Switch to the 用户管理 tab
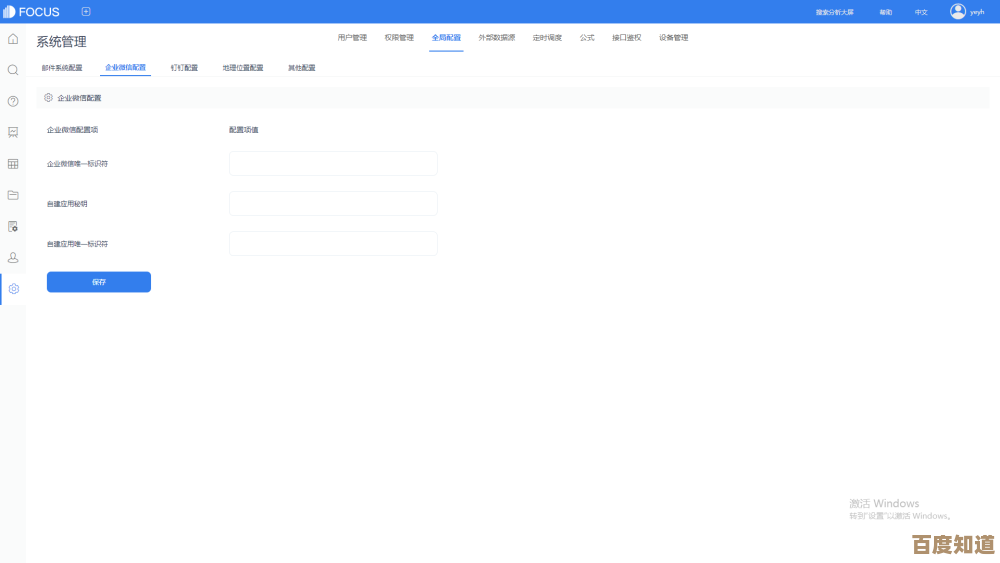The width and height of the screenshot is (1000, 563). 352,38
